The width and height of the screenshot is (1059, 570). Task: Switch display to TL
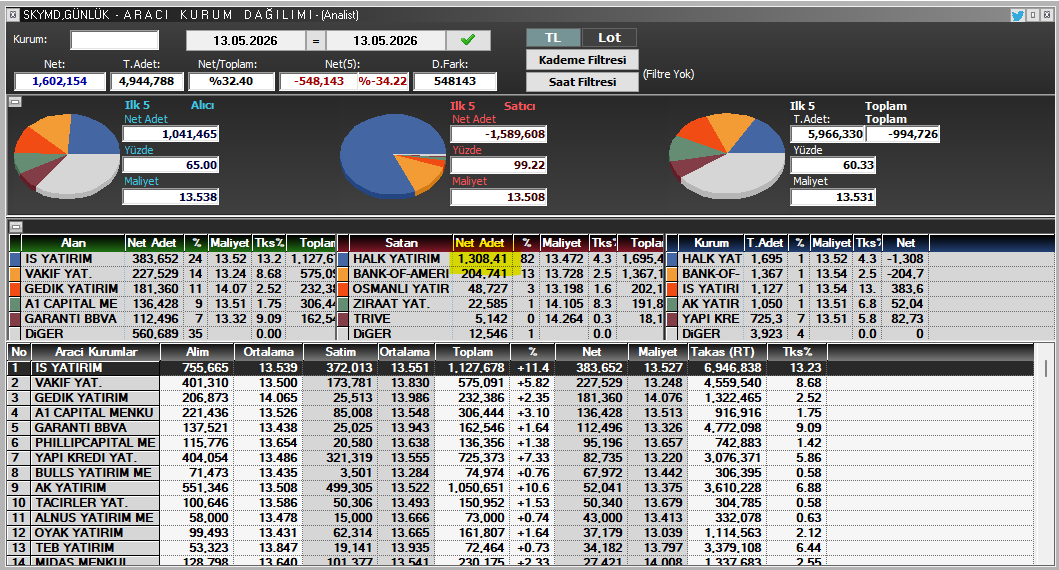coord(553,38)
